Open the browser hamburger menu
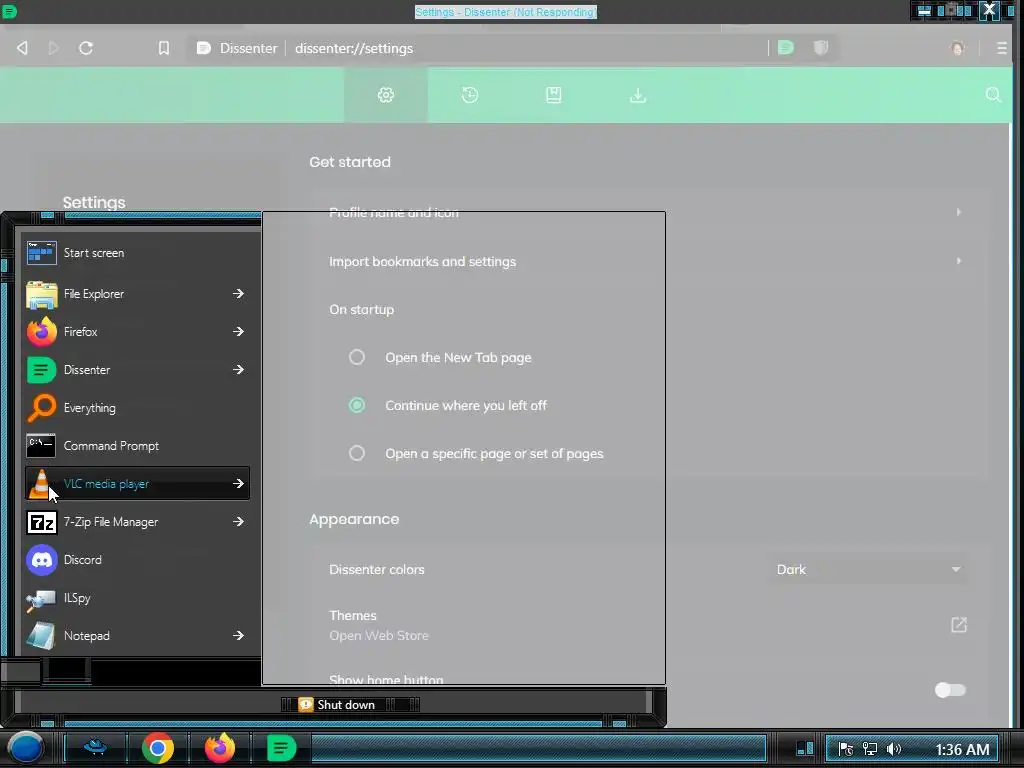Screen dimensions: 1024x768 (x=1001, y=48)
